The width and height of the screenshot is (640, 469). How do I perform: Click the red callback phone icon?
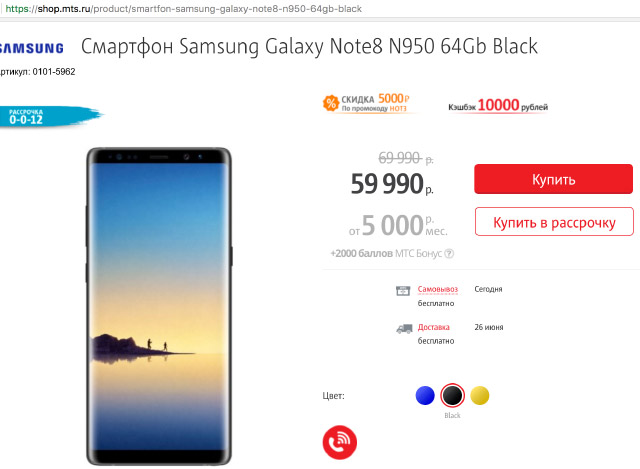[x=340, y=442]
